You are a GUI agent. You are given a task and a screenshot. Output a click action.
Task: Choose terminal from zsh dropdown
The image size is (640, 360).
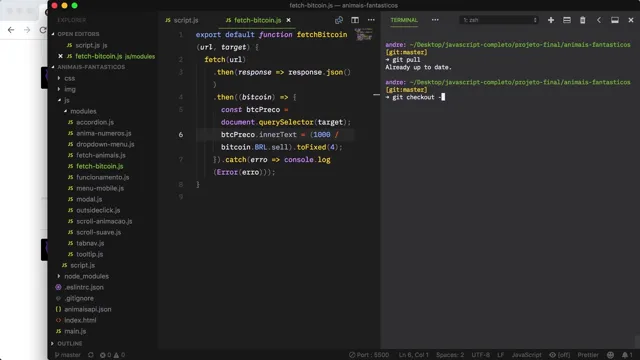click(x=499, y=20)
